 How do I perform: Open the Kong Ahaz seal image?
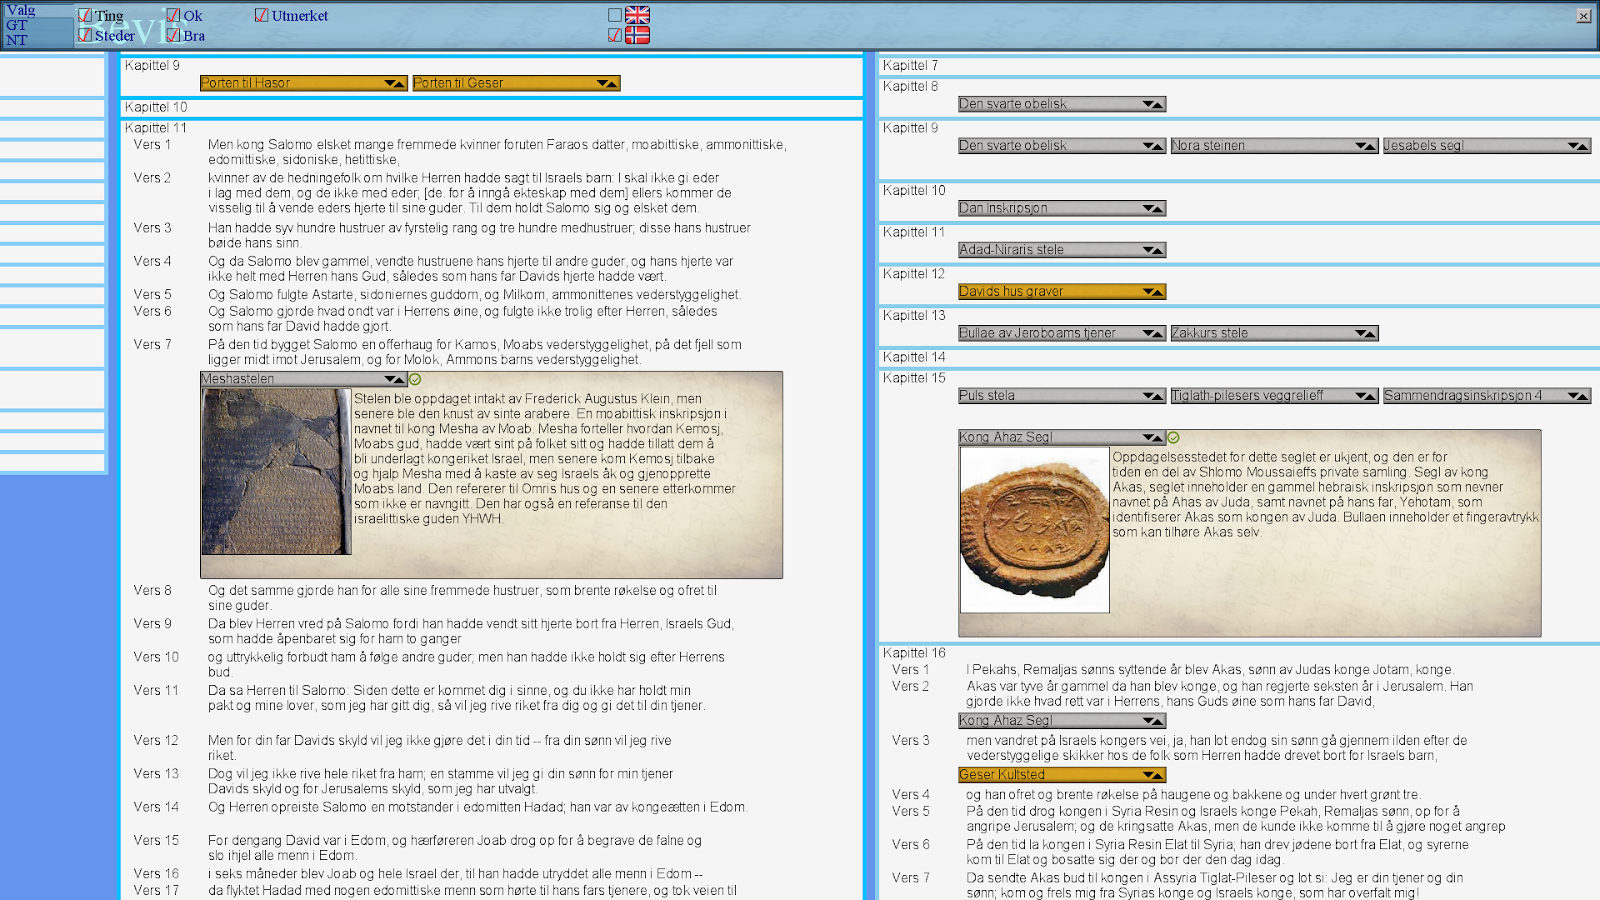point(1035,529)
